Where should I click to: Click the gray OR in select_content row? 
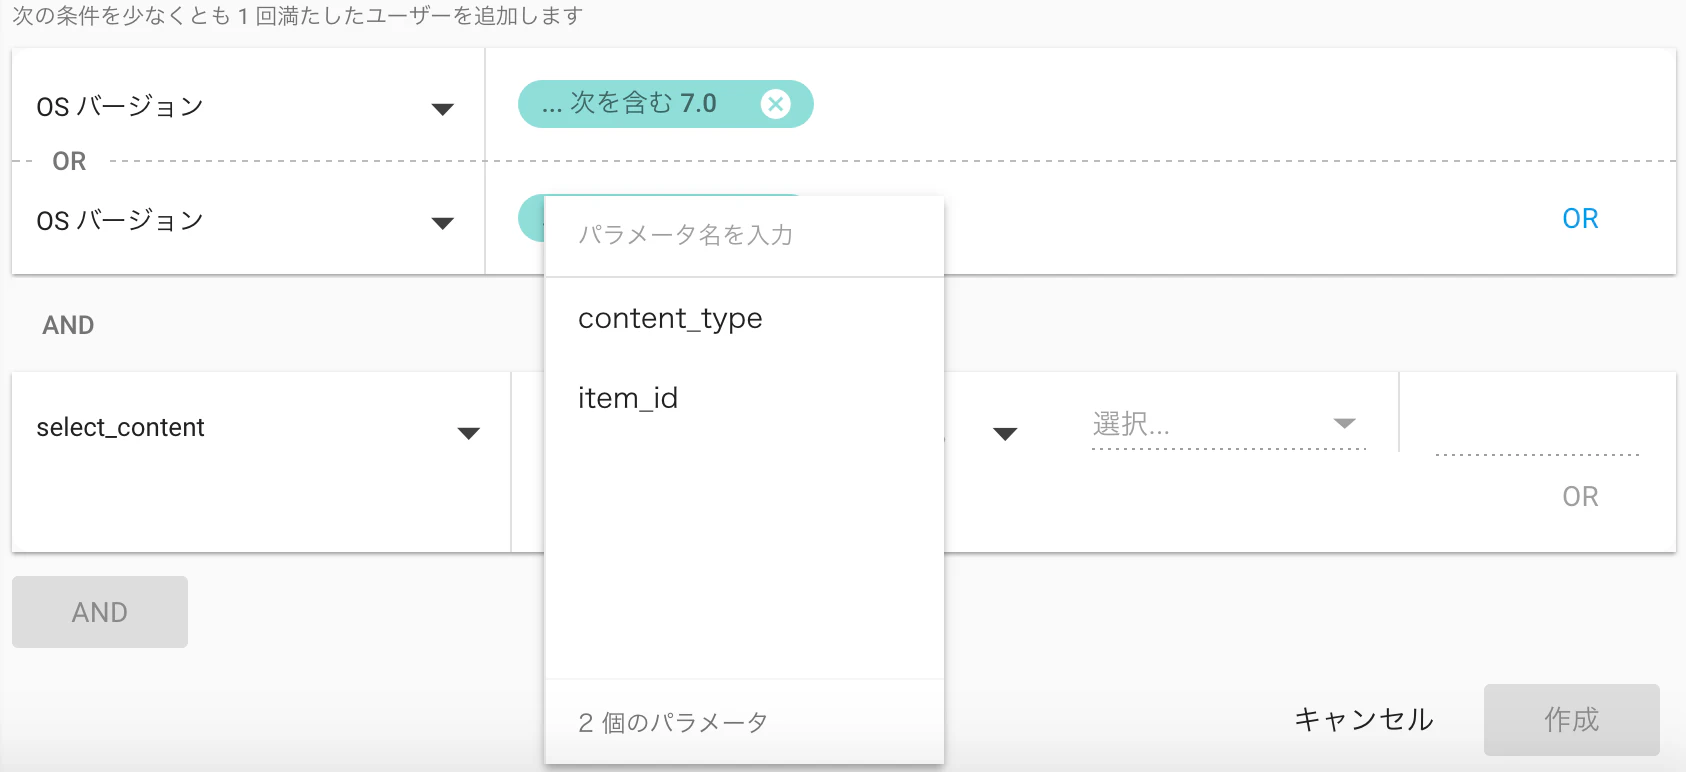pos(1580,497)
